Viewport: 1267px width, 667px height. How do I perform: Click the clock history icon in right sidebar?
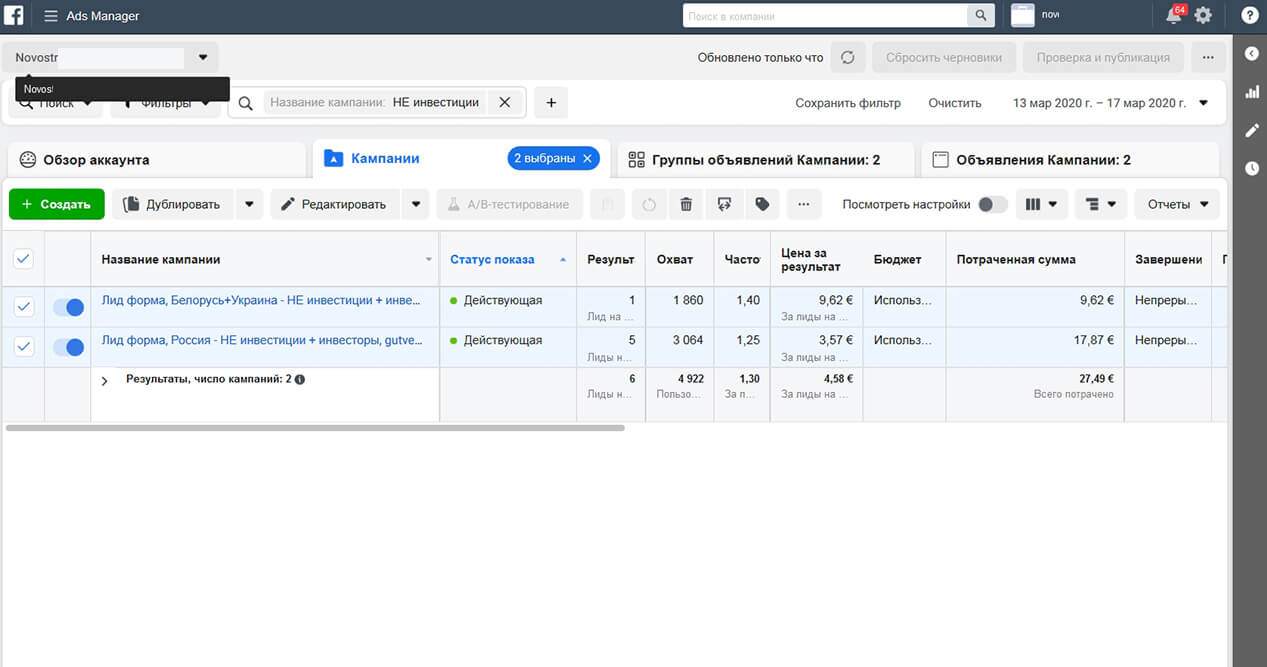tap(1251, 168)
